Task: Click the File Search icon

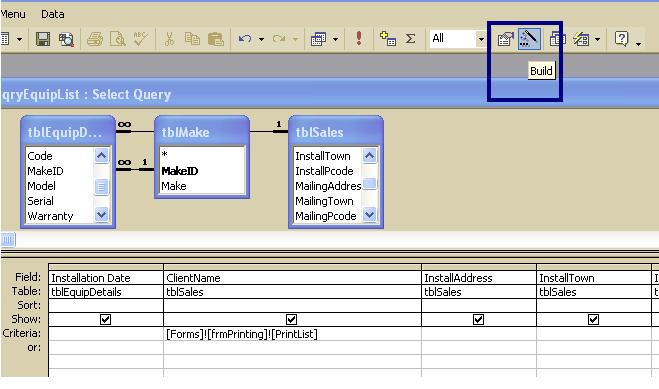Action: click(x=66, y=39)
